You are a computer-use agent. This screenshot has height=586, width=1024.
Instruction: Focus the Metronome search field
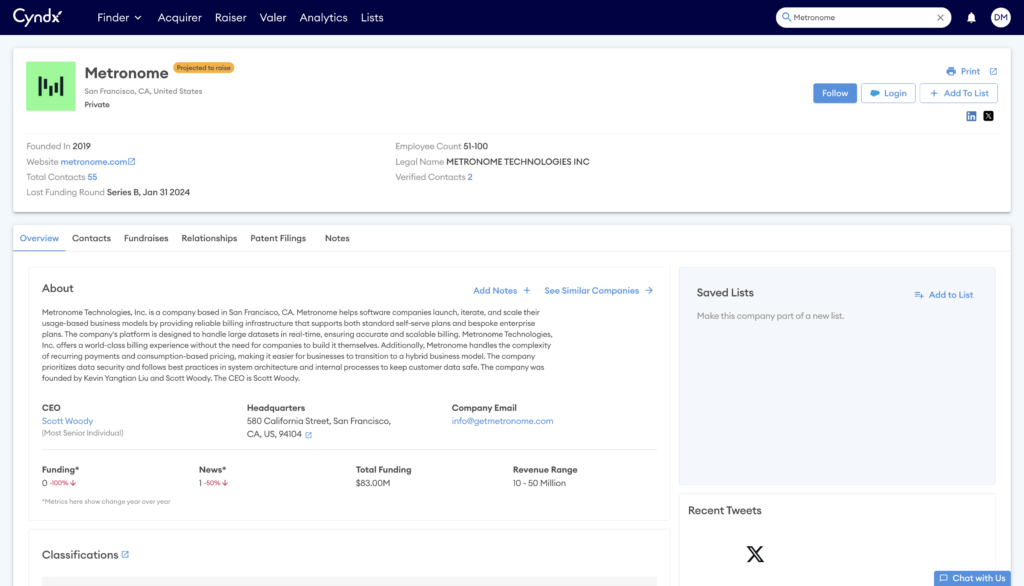coord(863,18)
